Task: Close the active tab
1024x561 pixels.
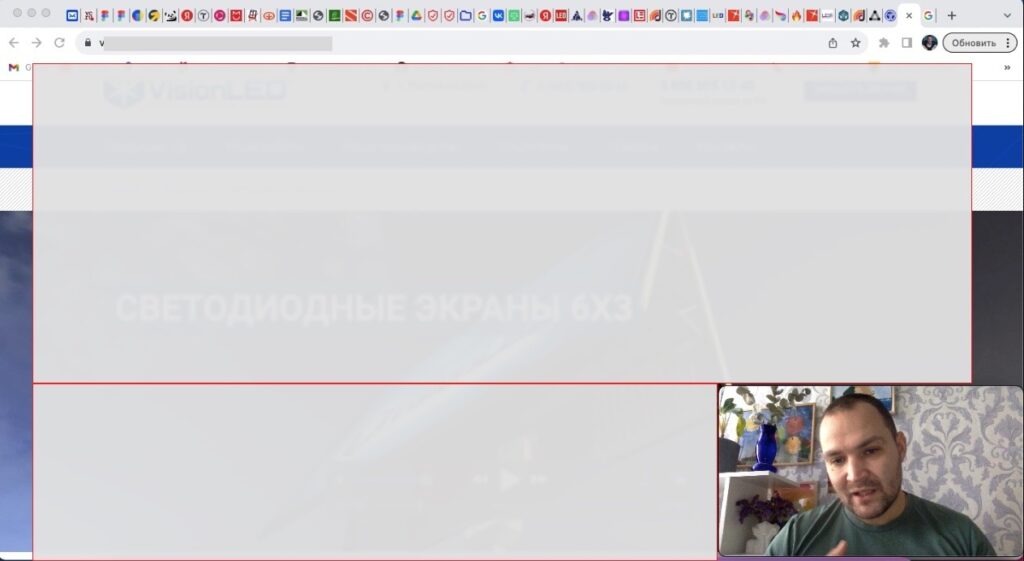Action: tap(909, 16)
